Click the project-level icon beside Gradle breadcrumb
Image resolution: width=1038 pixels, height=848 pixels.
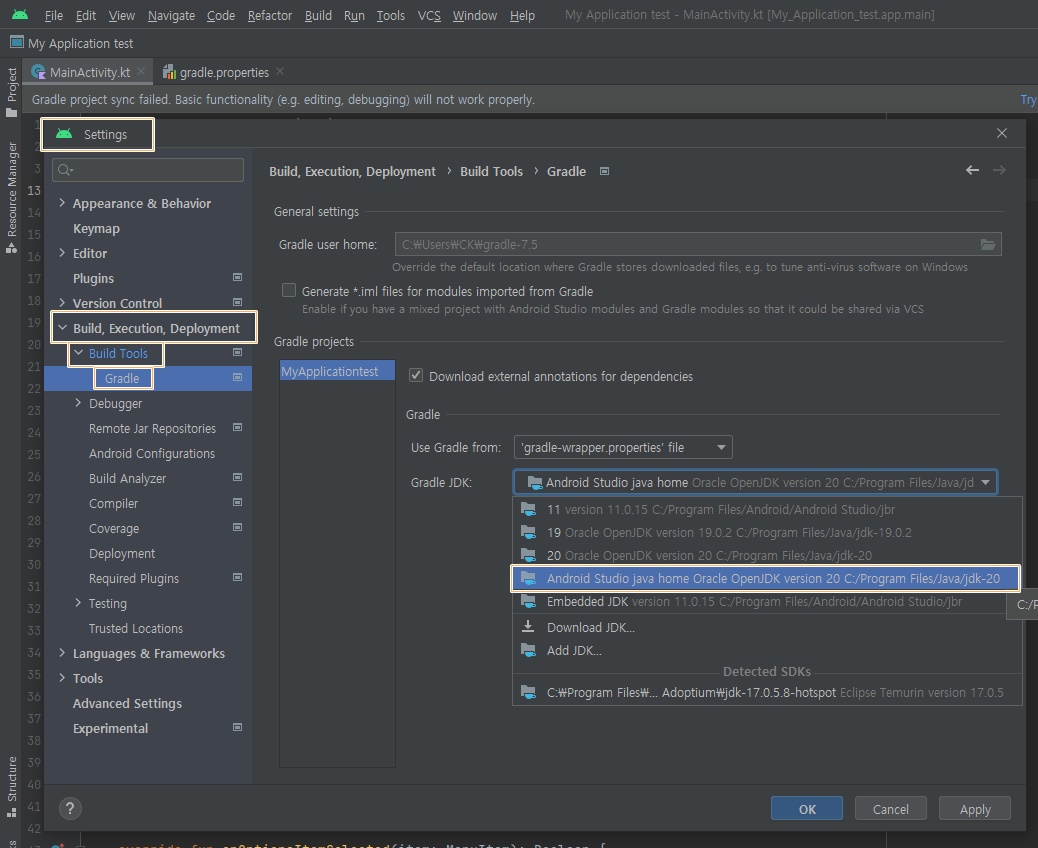tap(604, 171)
